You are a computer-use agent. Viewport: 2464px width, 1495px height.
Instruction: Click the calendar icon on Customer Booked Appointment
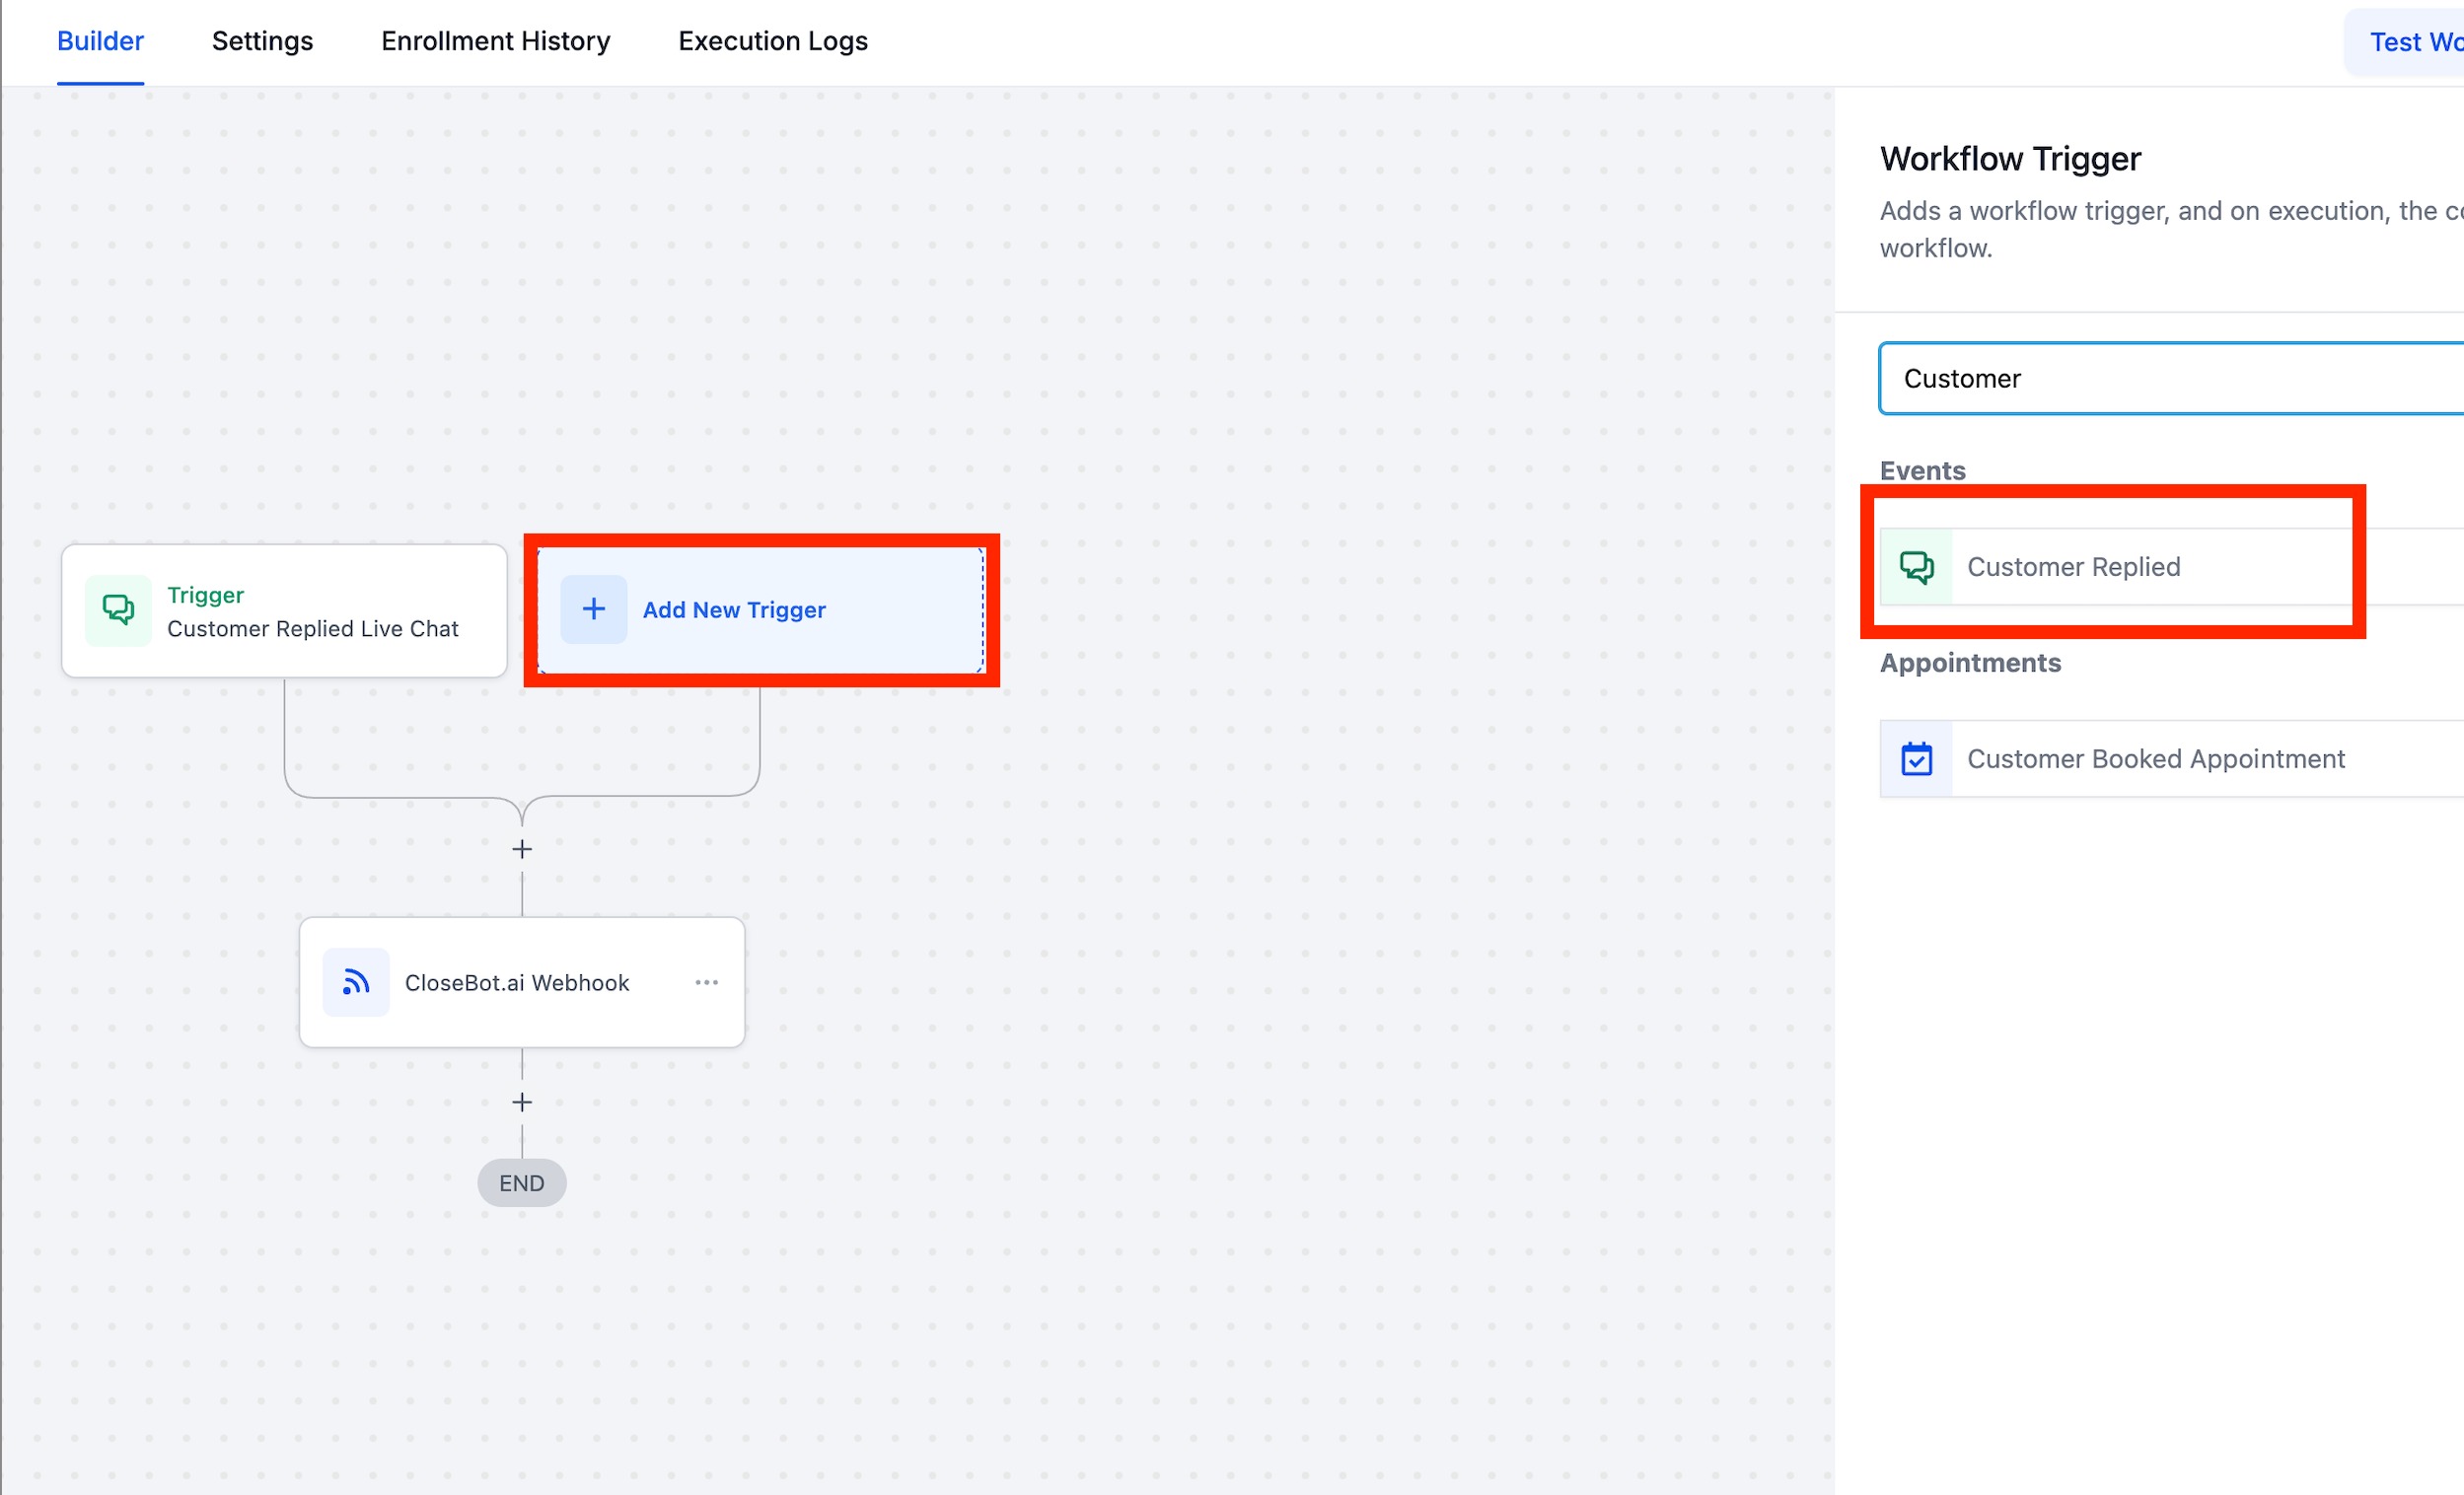(1916, 759)
